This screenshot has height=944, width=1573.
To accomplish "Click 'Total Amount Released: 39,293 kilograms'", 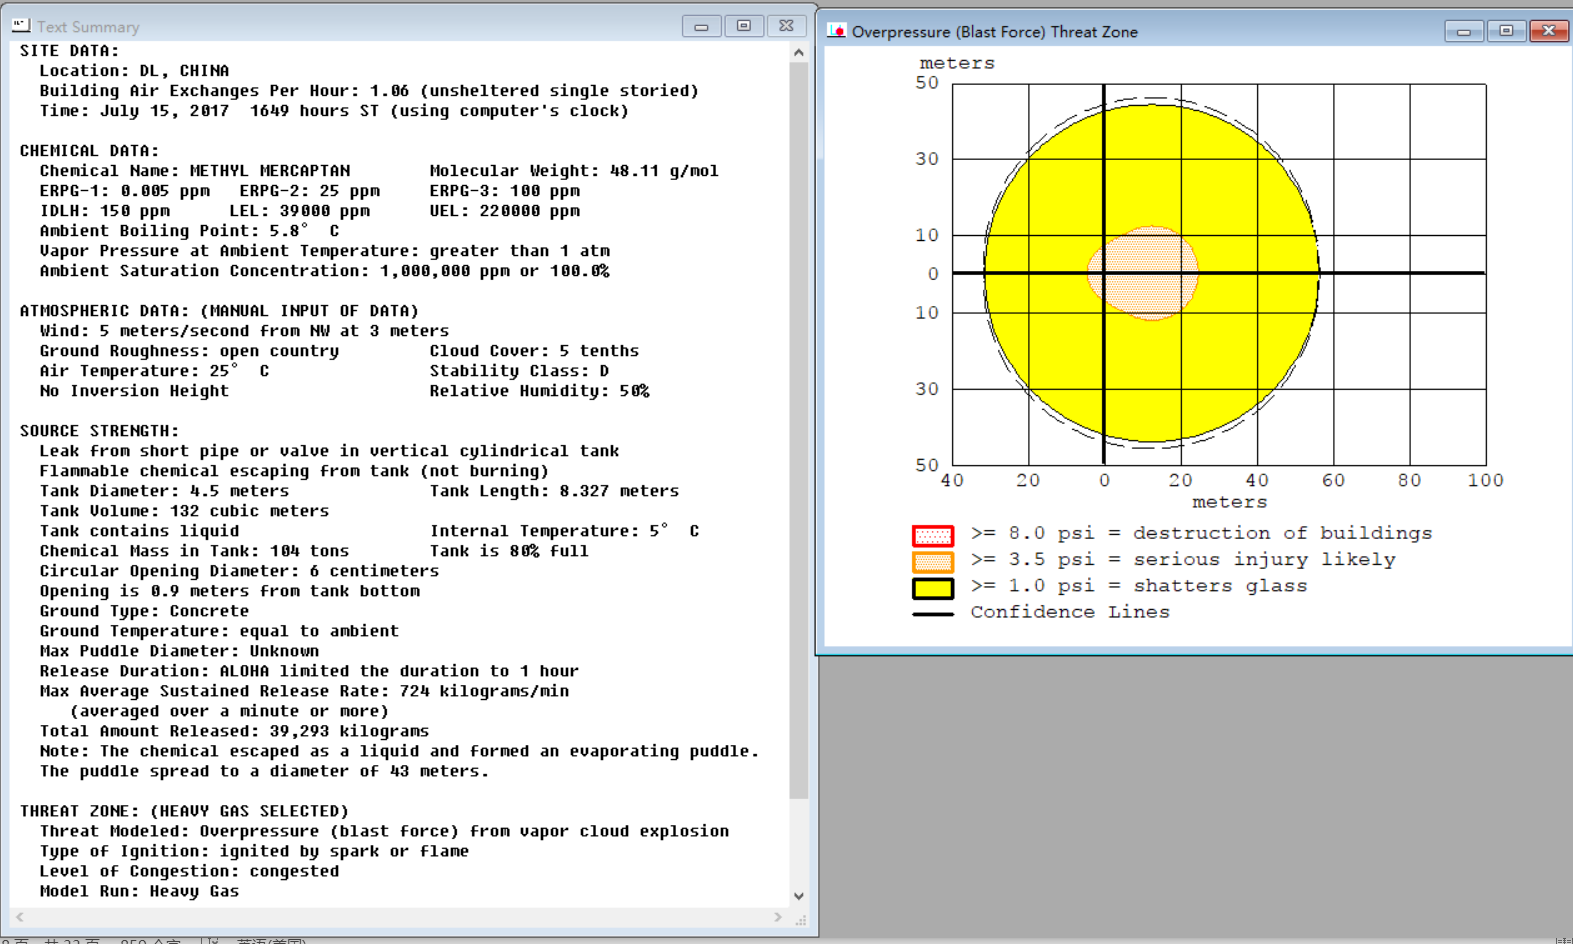I will [x=234, y=731].
